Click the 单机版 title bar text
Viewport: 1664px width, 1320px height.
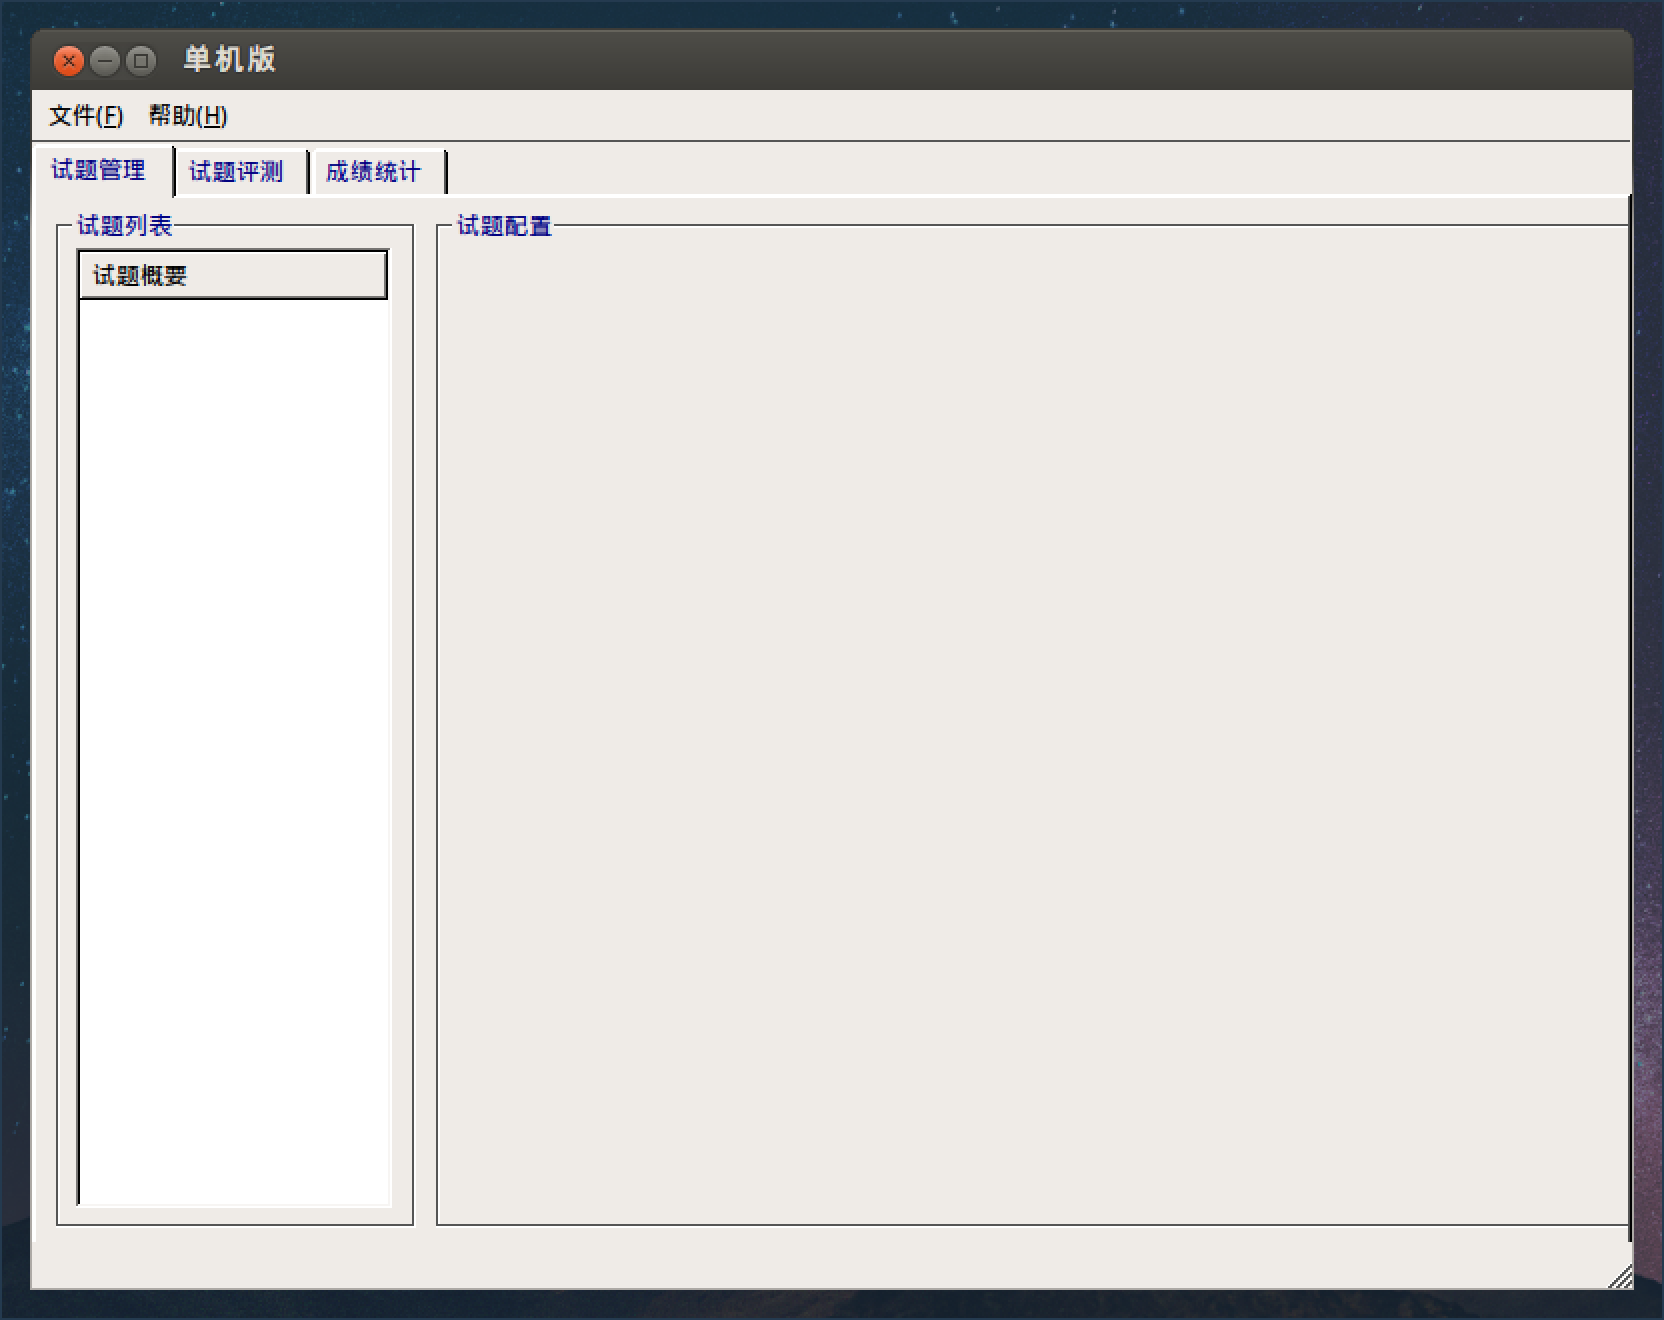[229, 60]
